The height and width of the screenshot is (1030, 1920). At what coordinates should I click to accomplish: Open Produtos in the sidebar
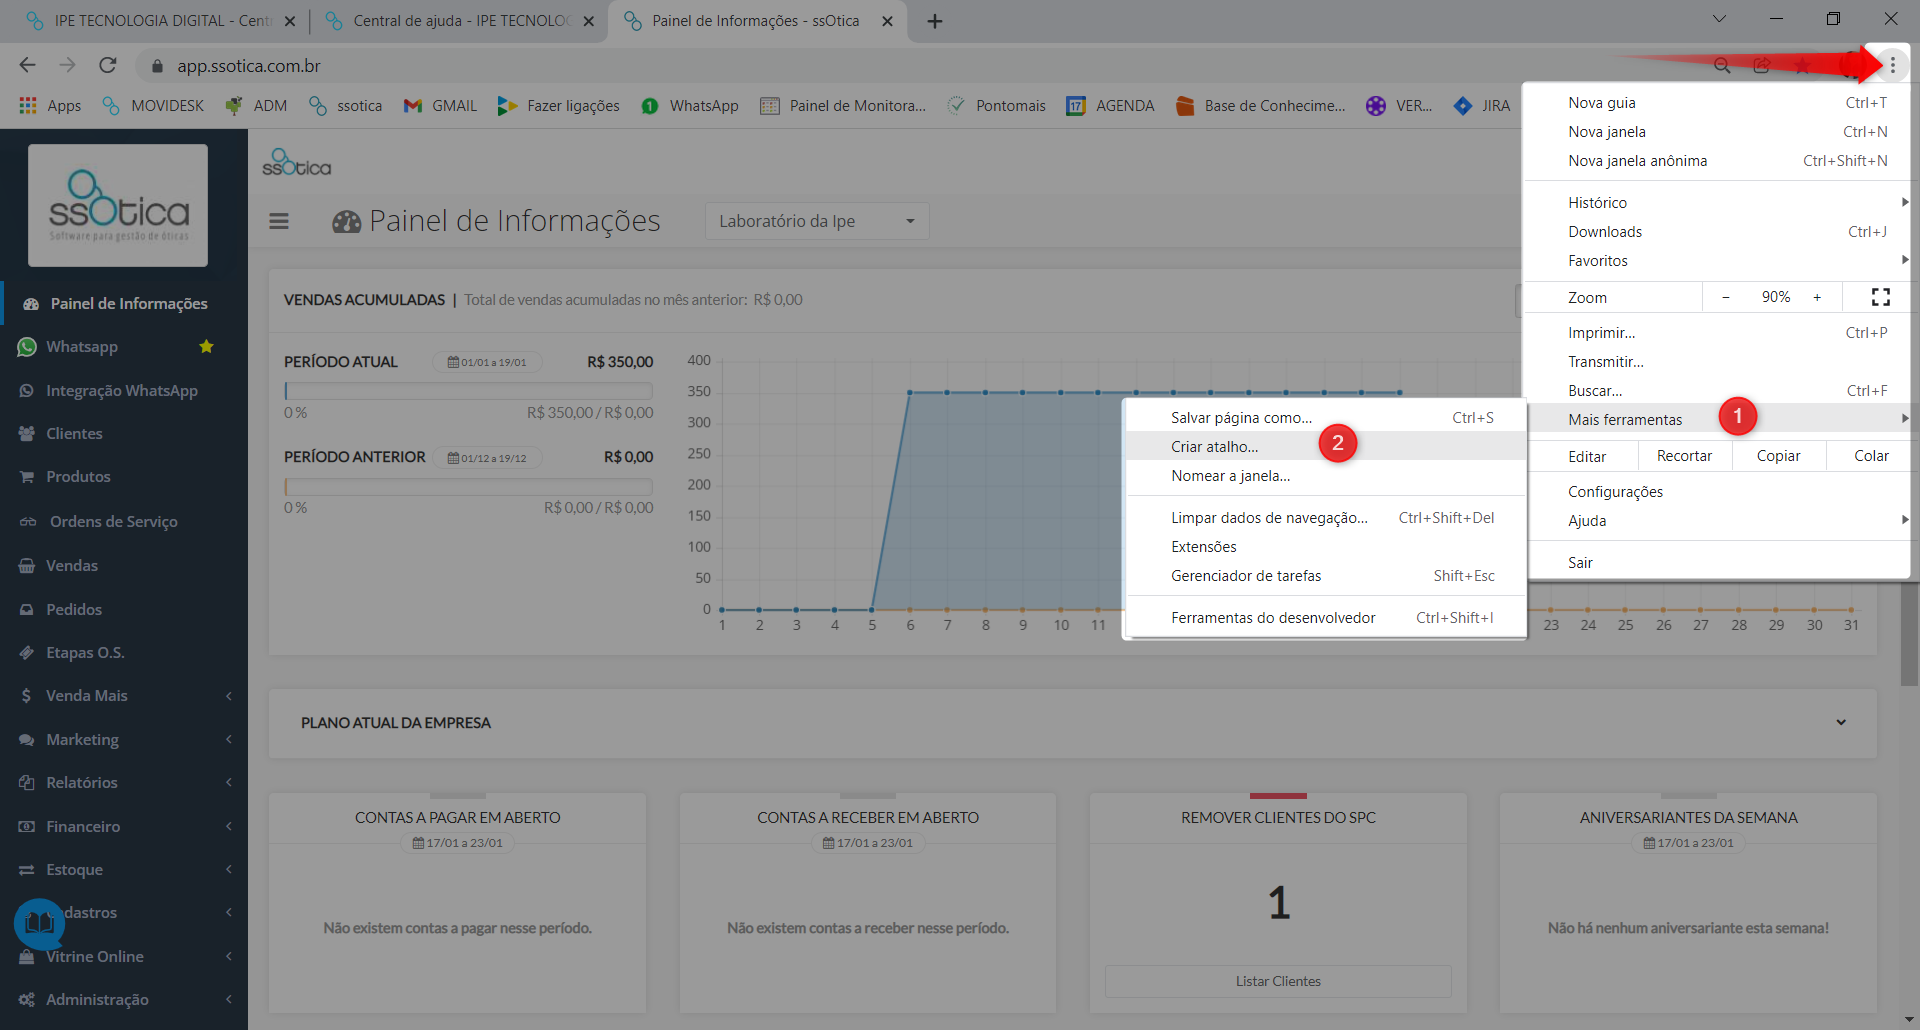(x=78, y=476)
